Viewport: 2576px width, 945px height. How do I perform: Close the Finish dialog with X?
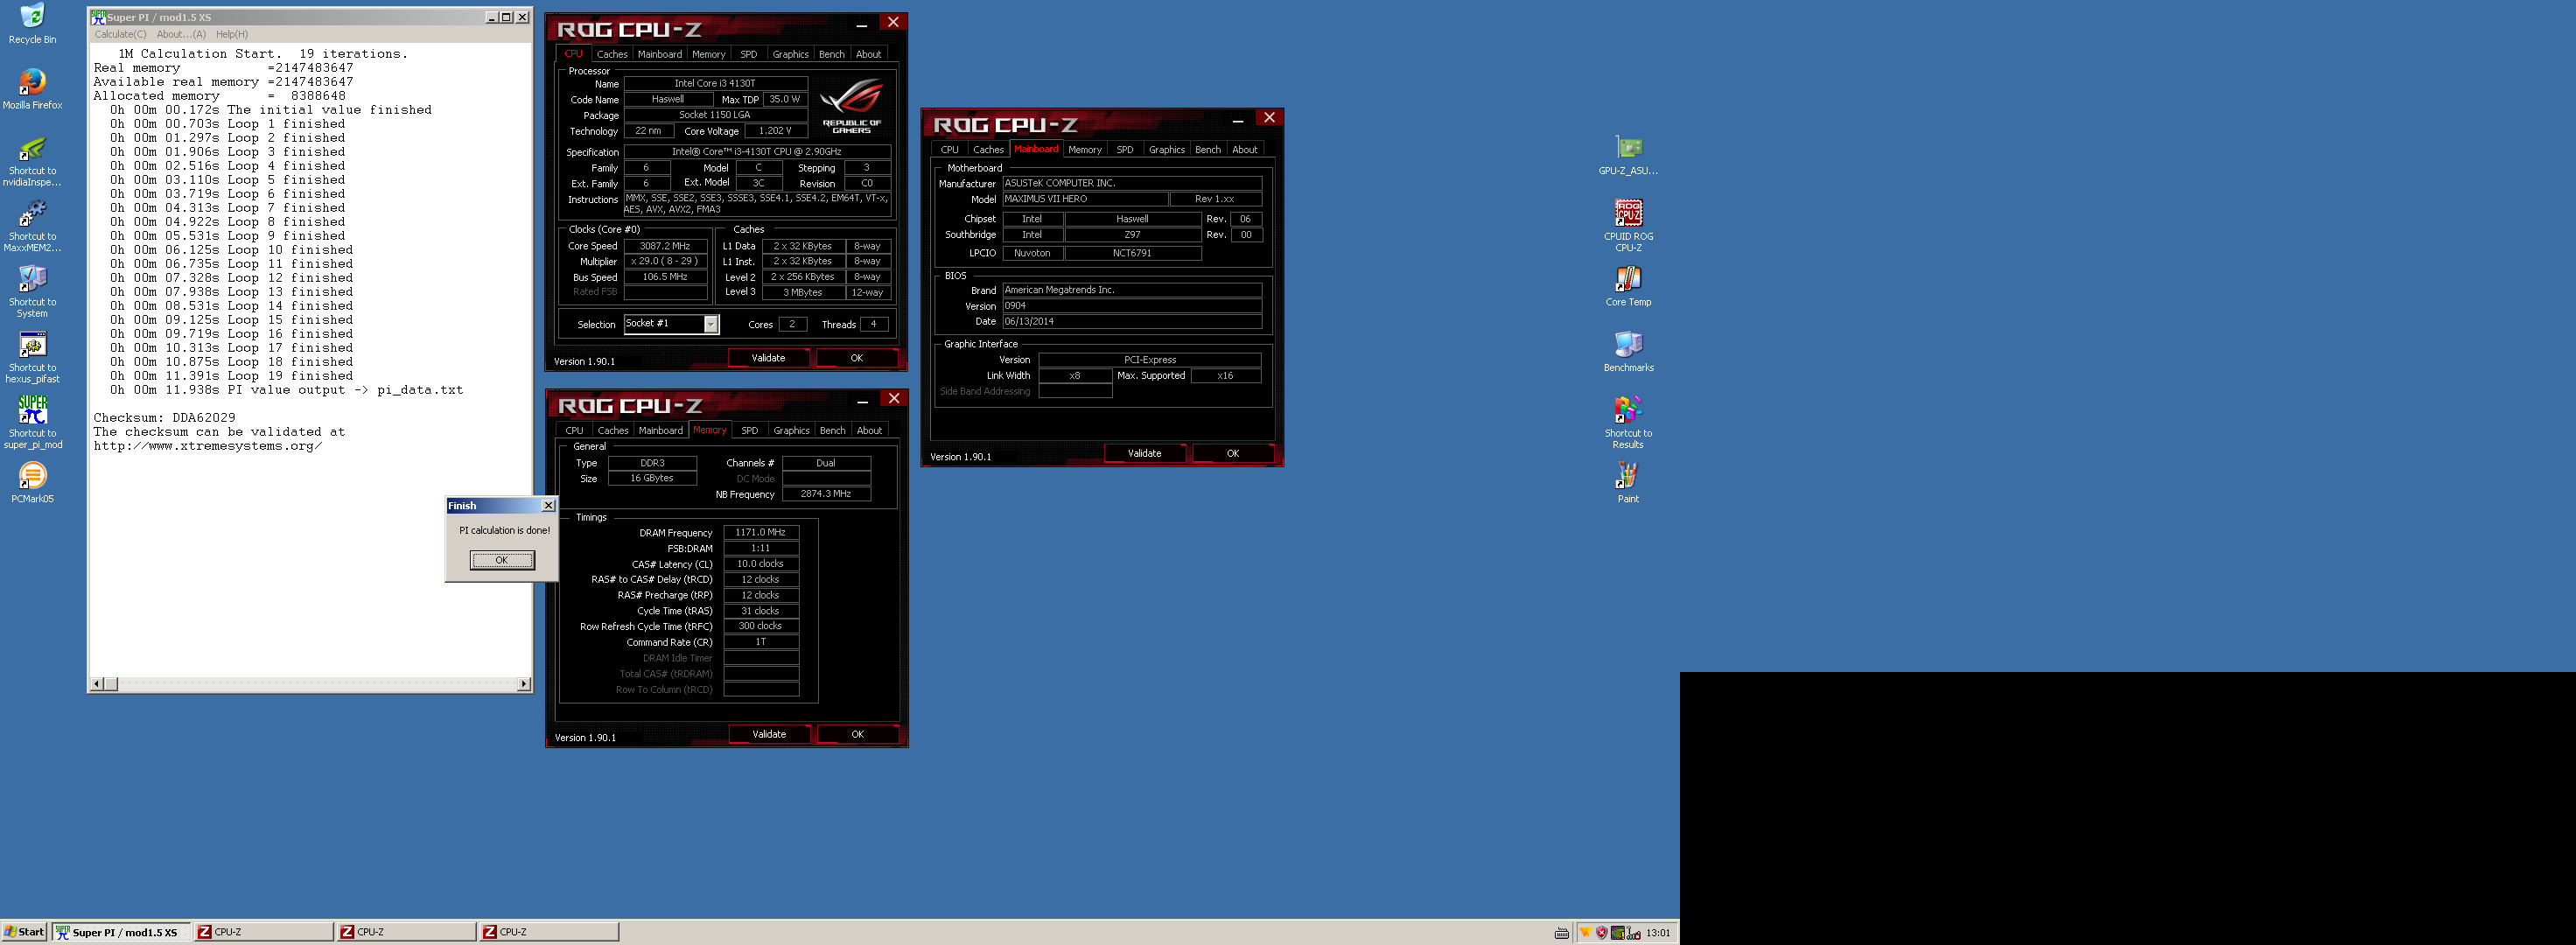pos(548,506)
